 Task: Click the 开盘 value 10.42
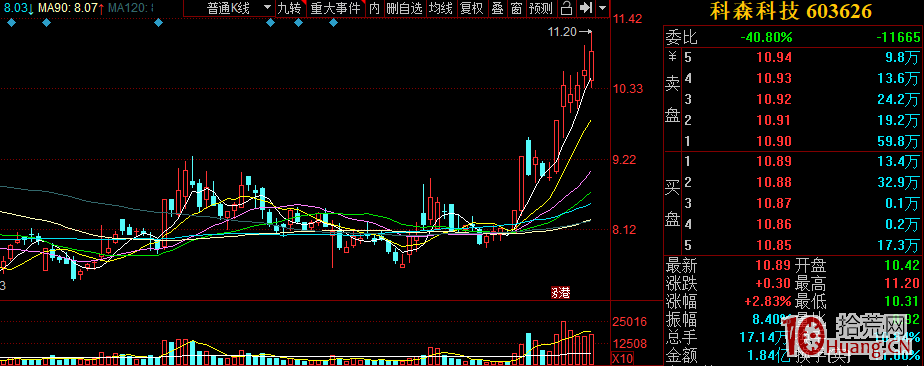[x=902, y=265]
